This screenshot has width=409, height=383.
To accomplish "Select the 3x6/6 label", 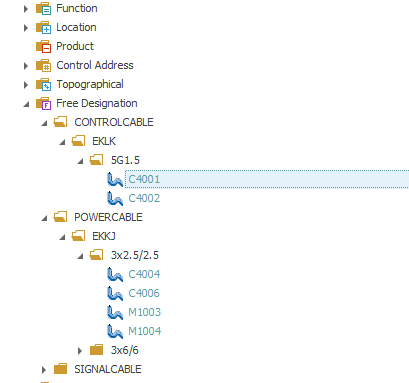I will [x=124, y=350].
